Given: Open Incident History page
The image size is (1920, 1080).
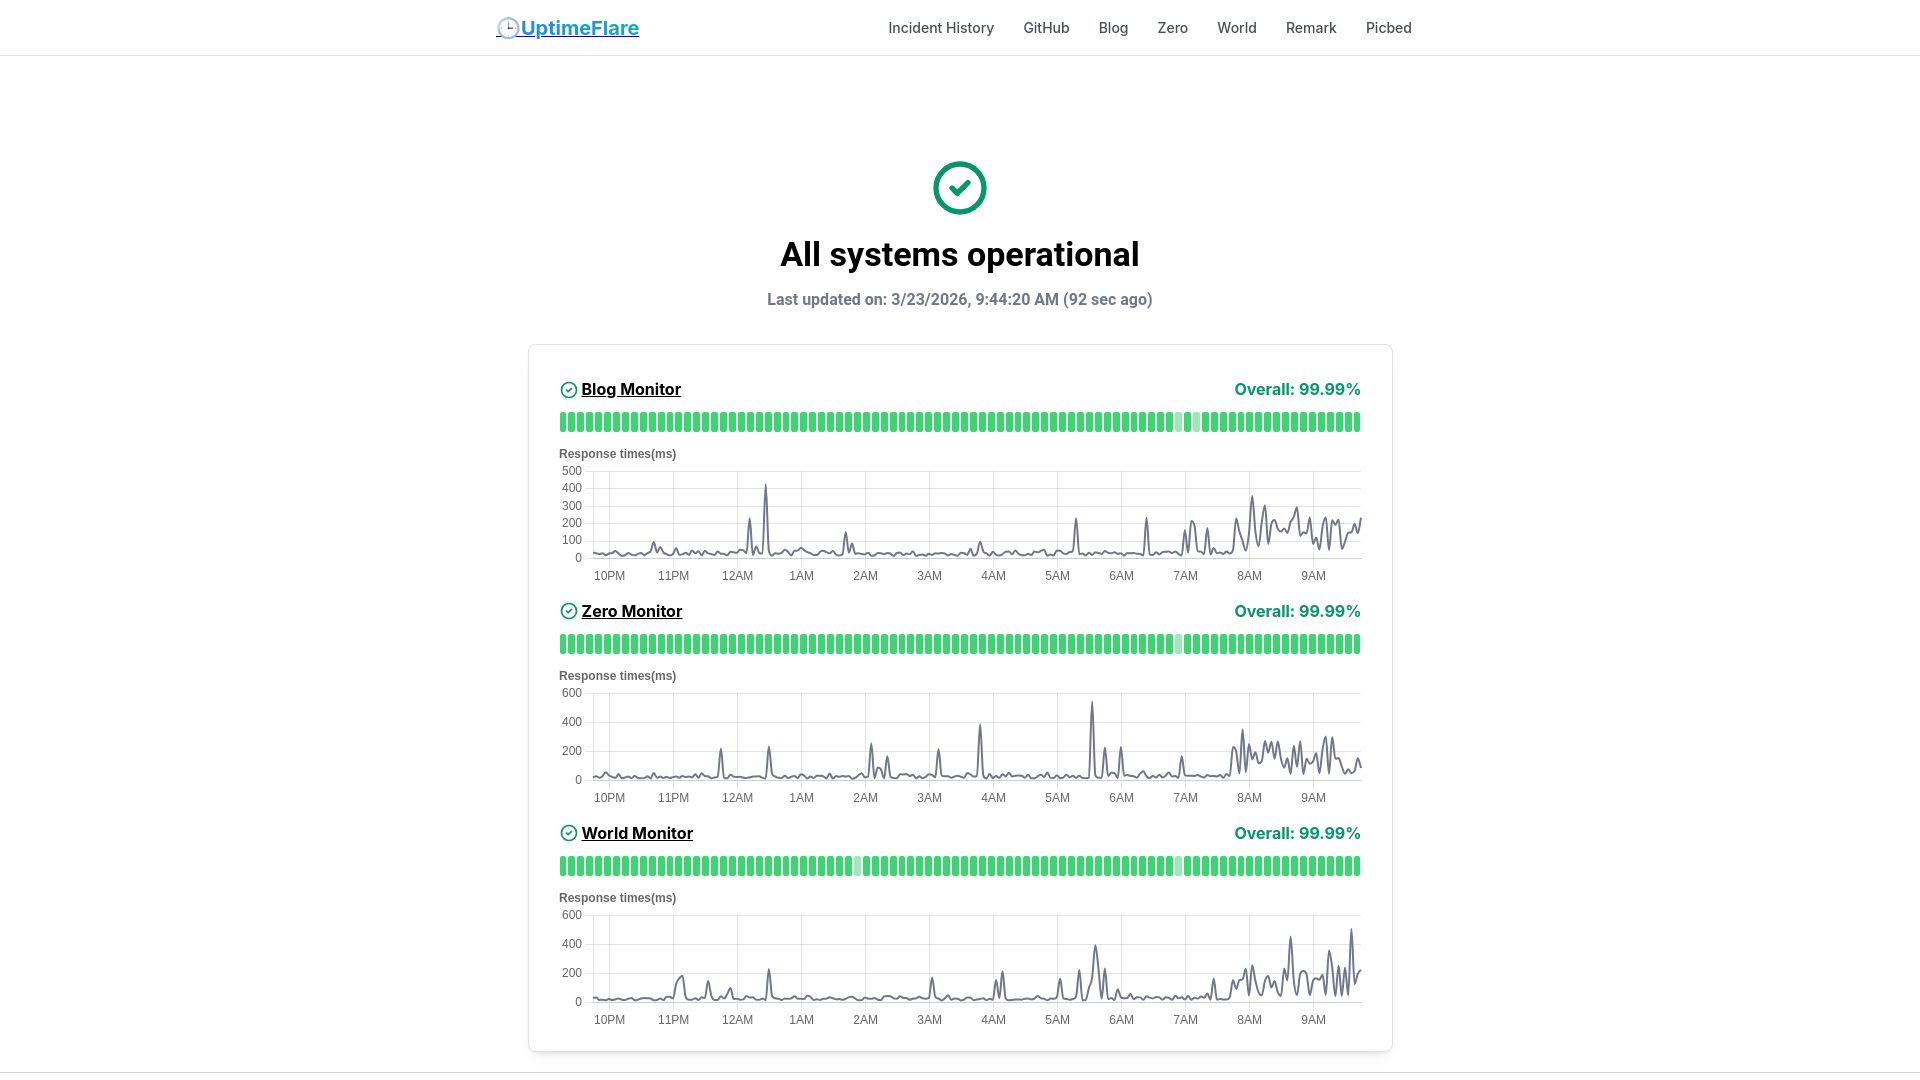Looking at the screenshot, I should click(941, 28).
